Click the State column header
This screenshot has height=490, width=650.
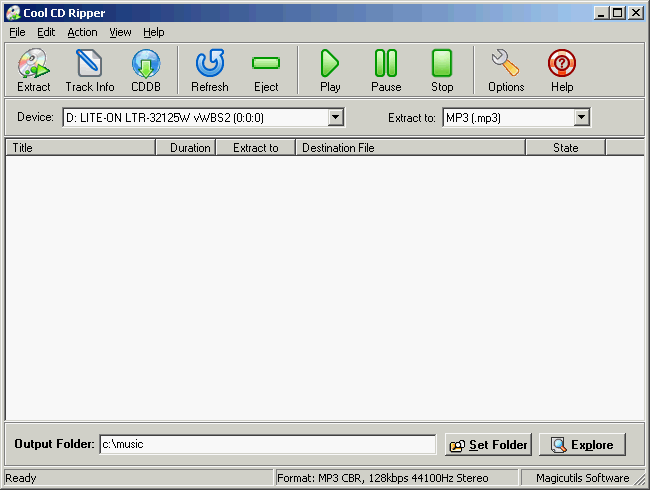(x=565, y=148)
